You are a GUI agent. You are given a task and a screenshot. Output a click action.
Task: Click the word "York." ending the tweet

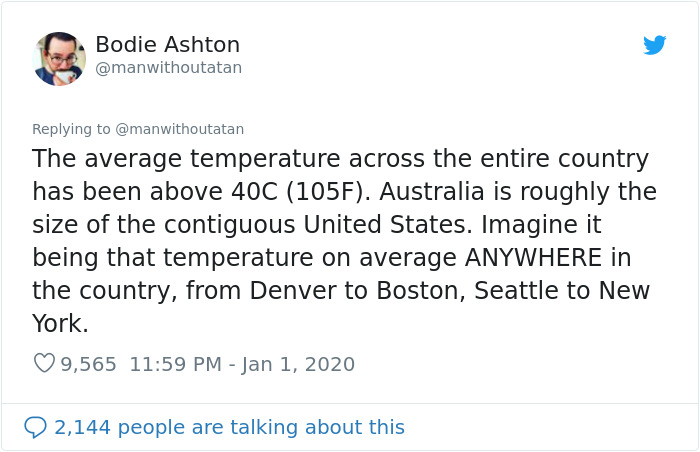click(60, 324)
